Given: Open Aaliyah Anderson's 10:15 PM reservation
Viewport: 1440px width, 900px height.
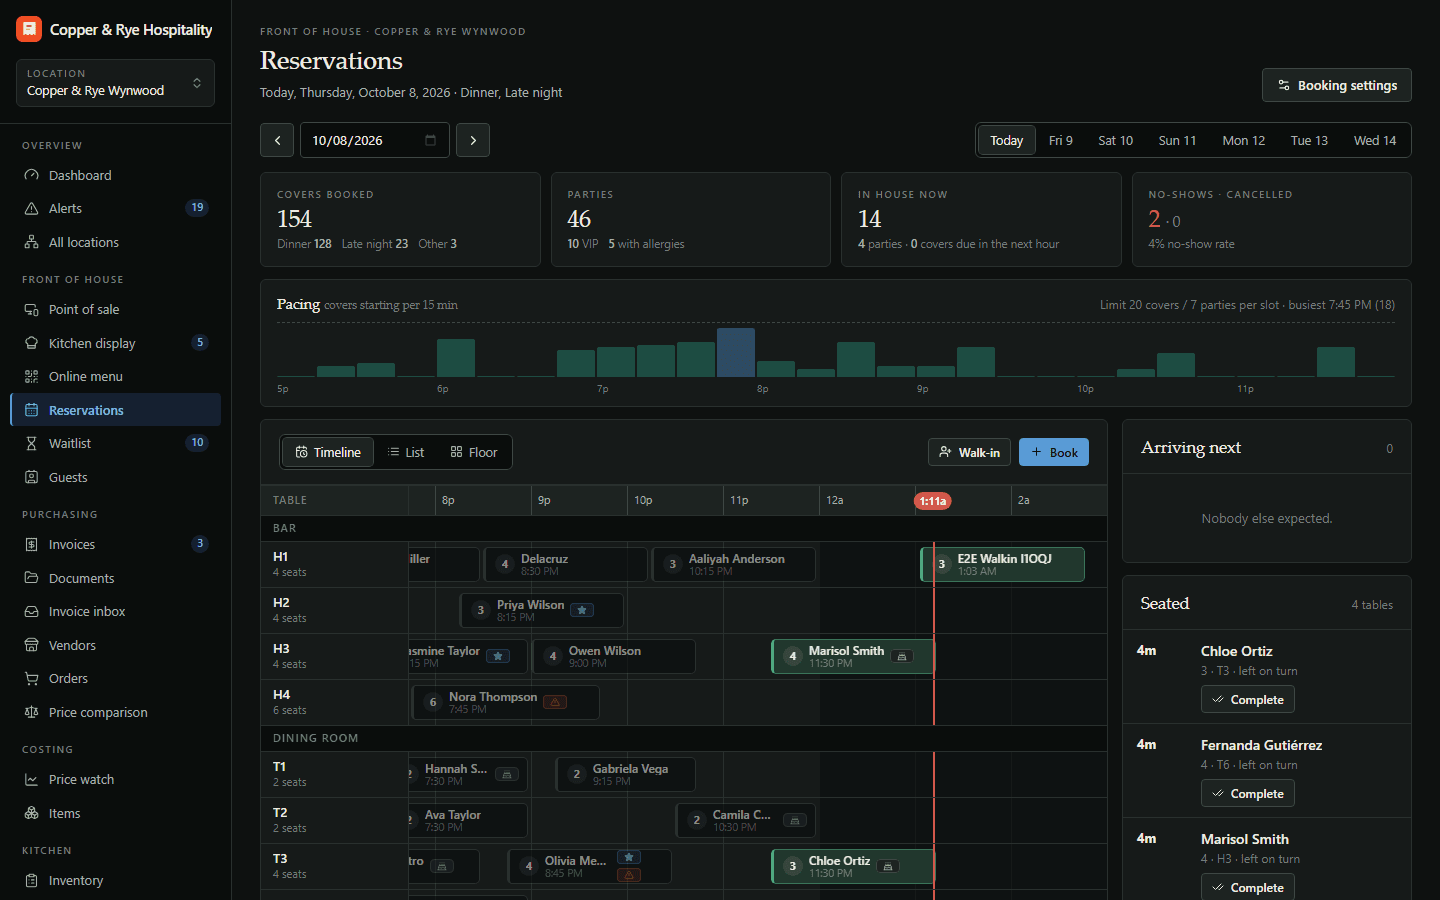Looking at the screenshot, I should click(734, 564).
